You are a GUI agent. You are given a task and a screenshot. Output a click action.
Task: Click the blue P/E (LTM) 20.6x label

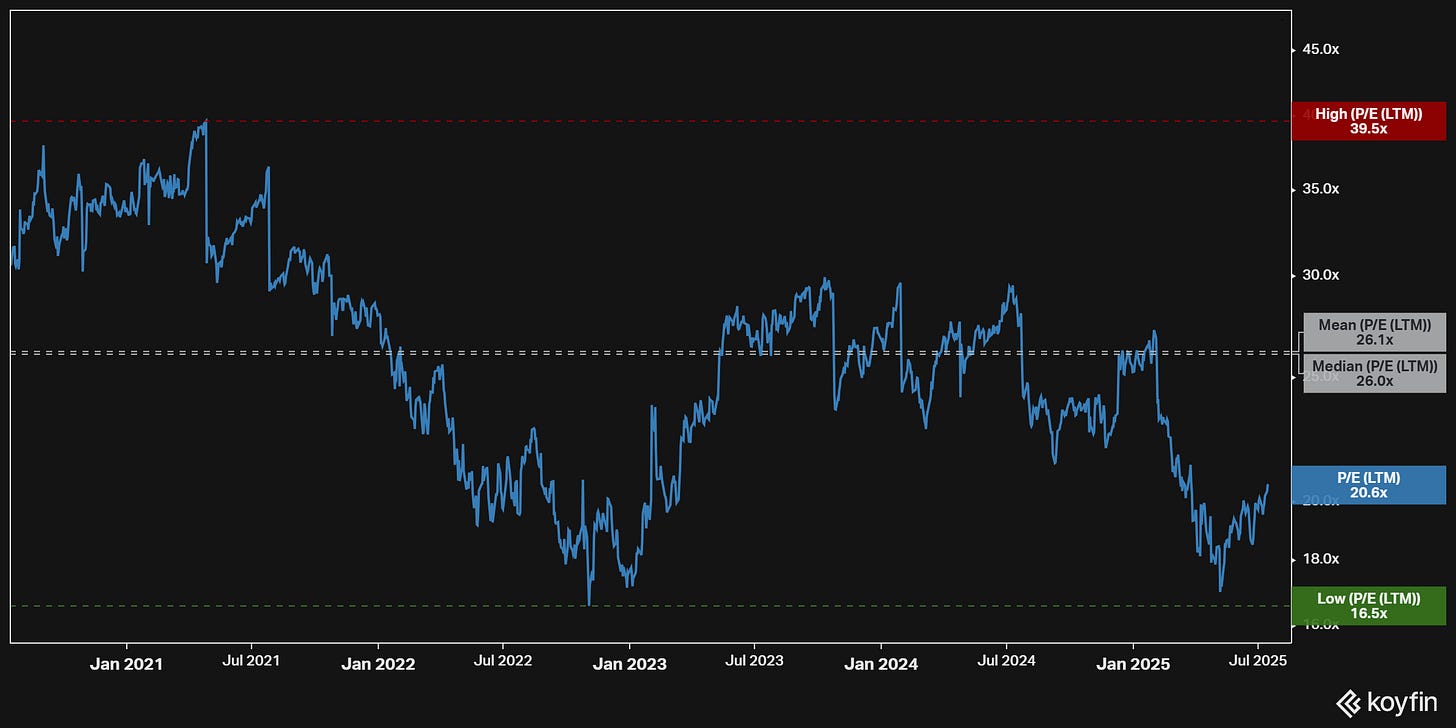1368,485
